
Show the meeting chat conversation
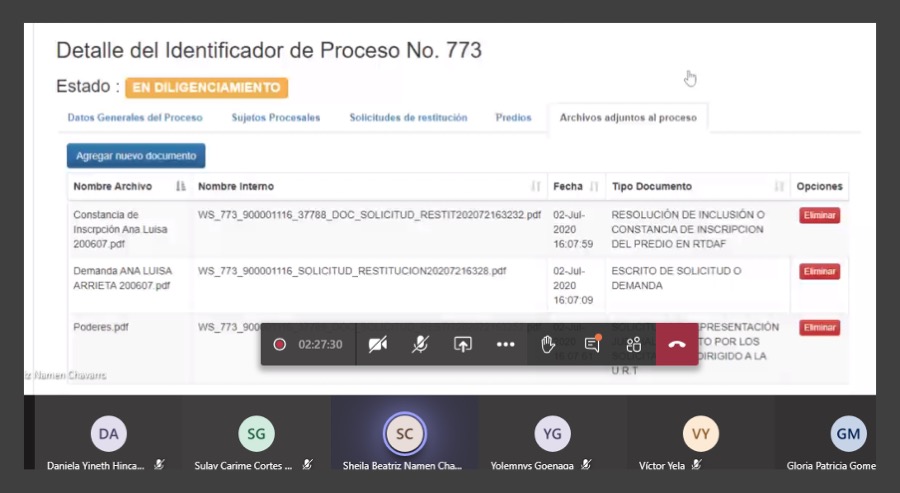(592, 344)
